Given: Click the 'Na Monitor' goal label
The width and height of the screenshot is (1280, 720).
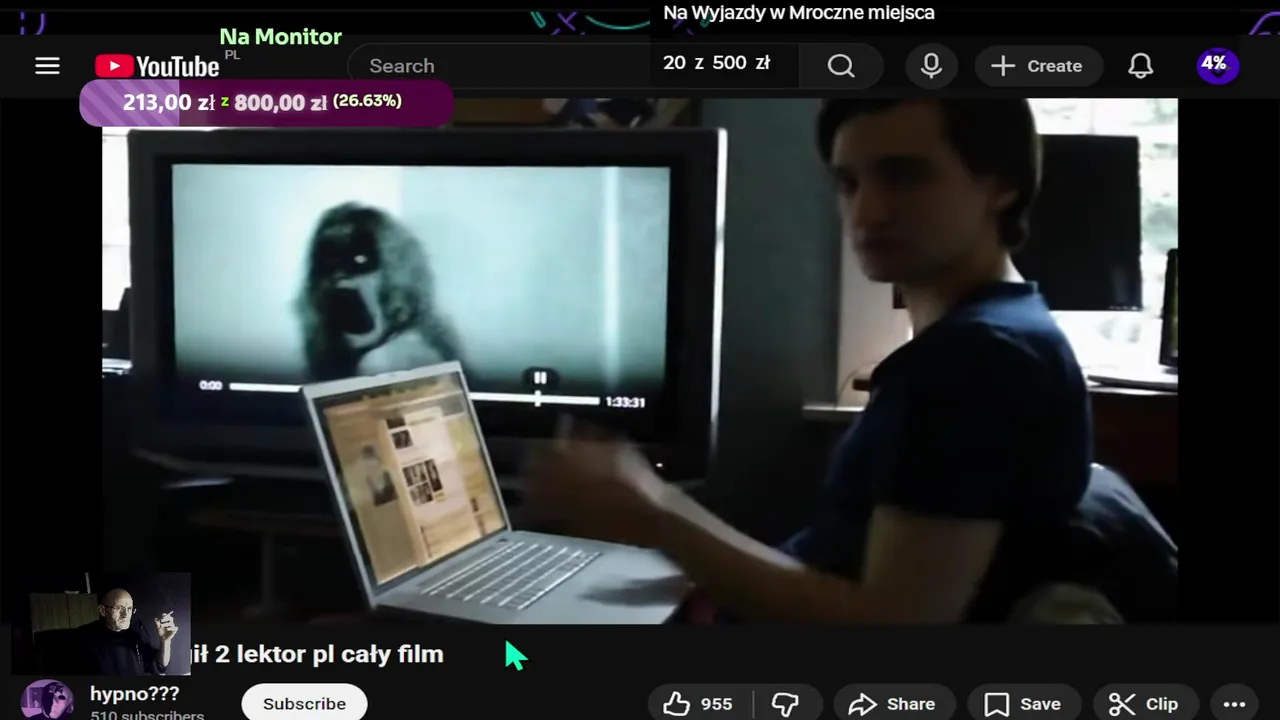Looking at the screenshot, I should click(x=281, y=37).
